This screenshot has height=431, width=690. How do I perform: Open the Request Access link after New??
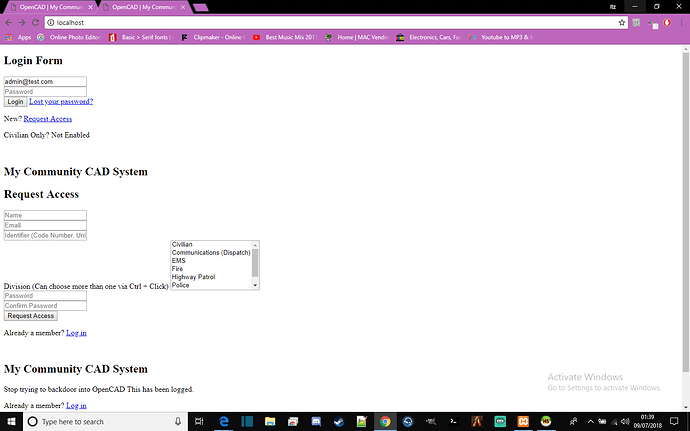(48, 119)
